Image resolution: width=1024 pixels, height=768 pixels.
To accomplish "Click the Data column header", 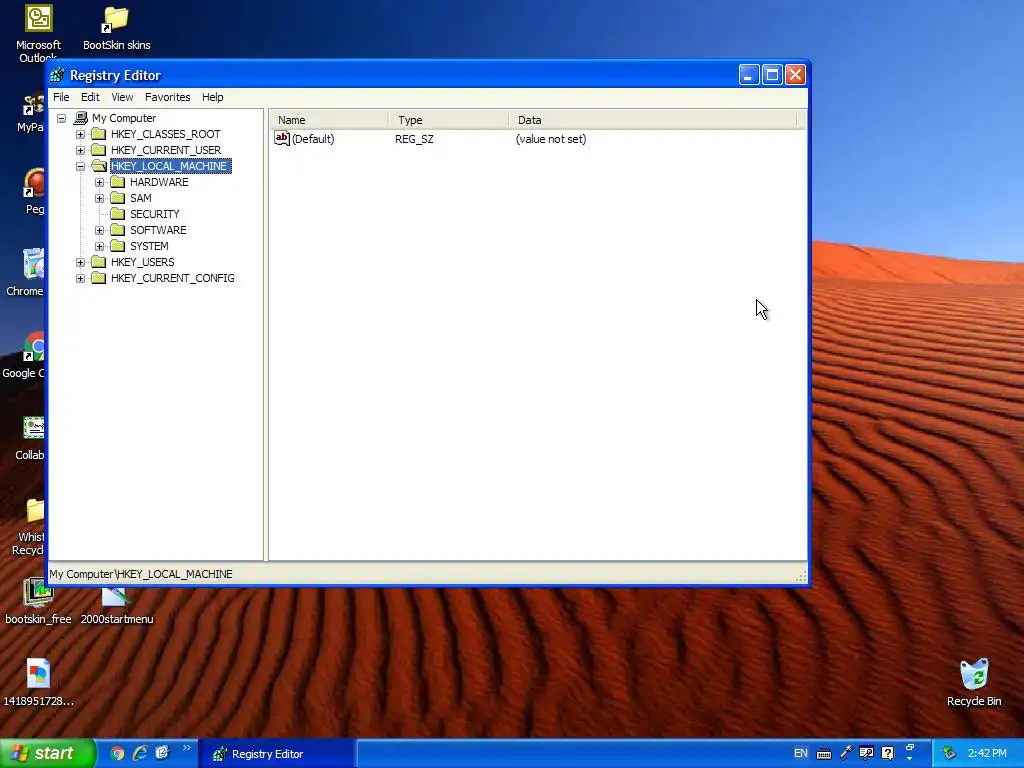I will [x=652, y=120].
